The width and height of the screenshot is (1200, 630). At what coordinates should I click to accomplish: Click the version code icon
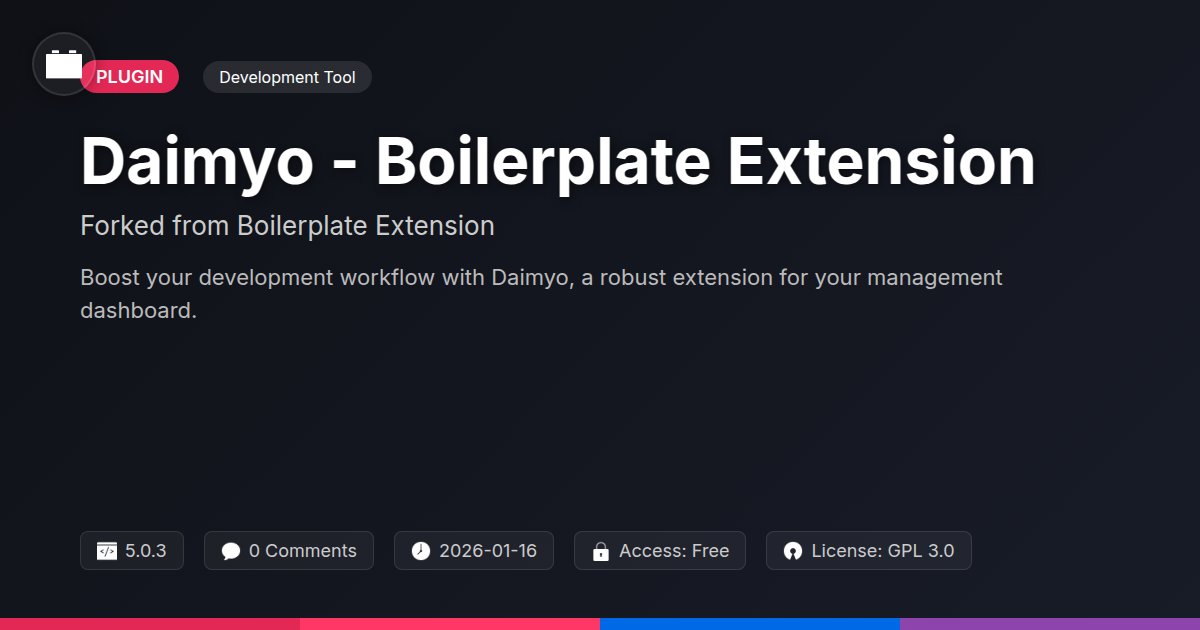[x=107, y=551]
